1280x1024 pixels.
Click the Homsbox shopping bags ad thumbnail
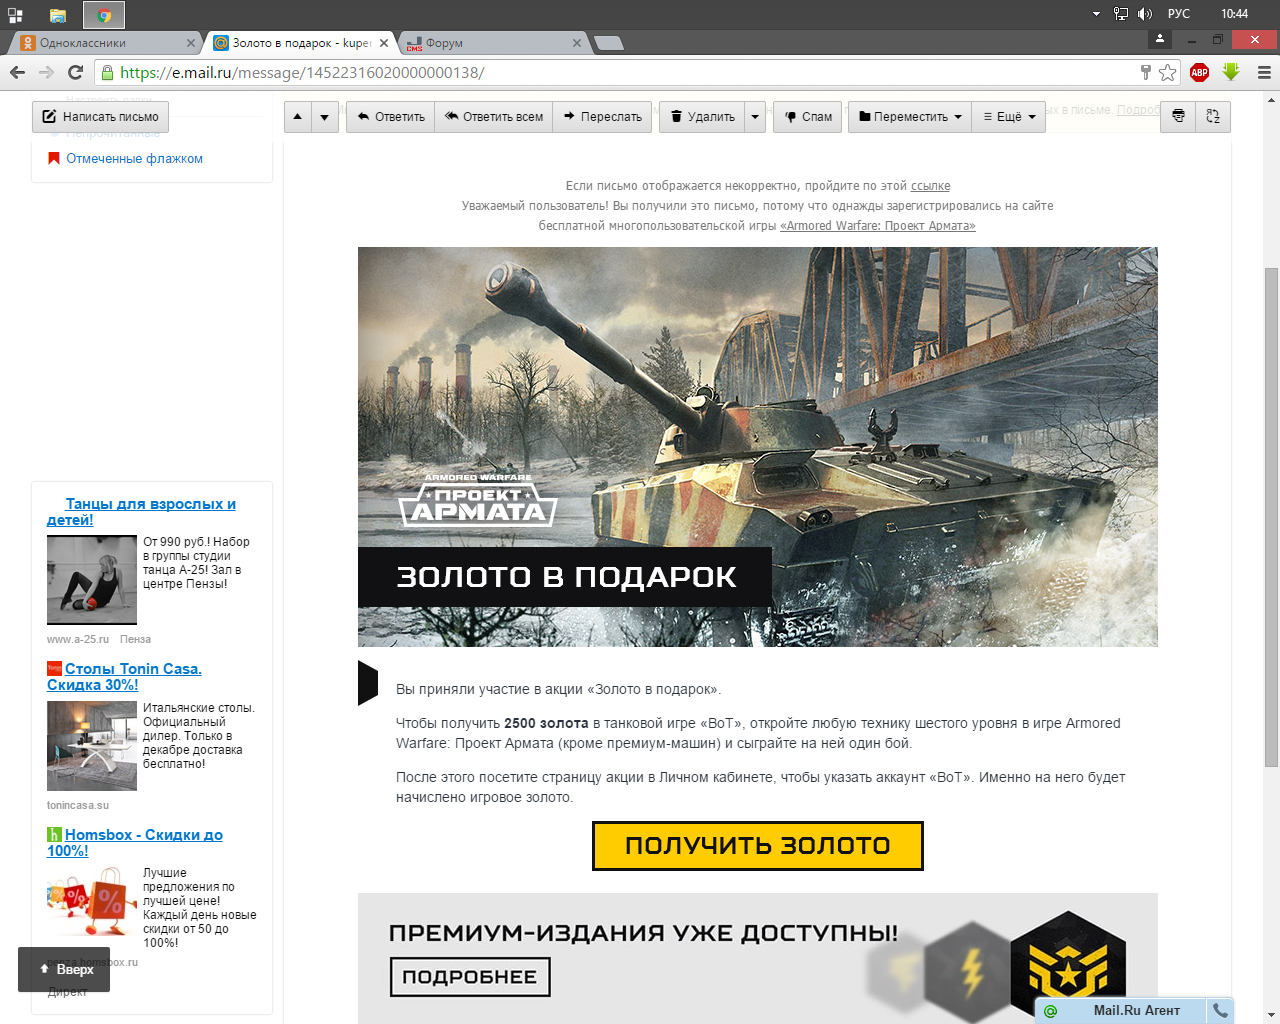91,902
